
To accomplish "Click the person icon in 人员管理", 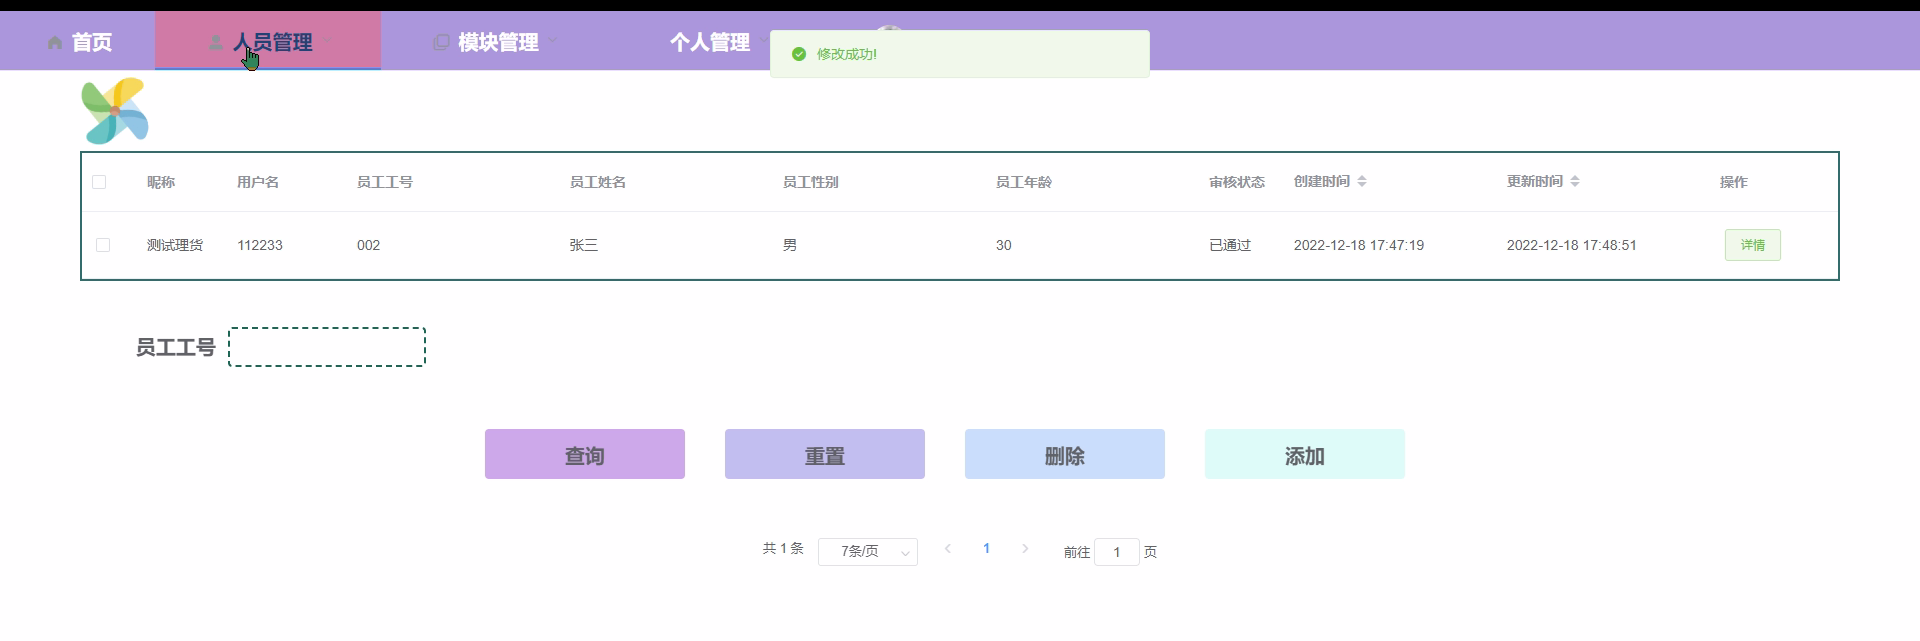I will click(x=215, y=42).
